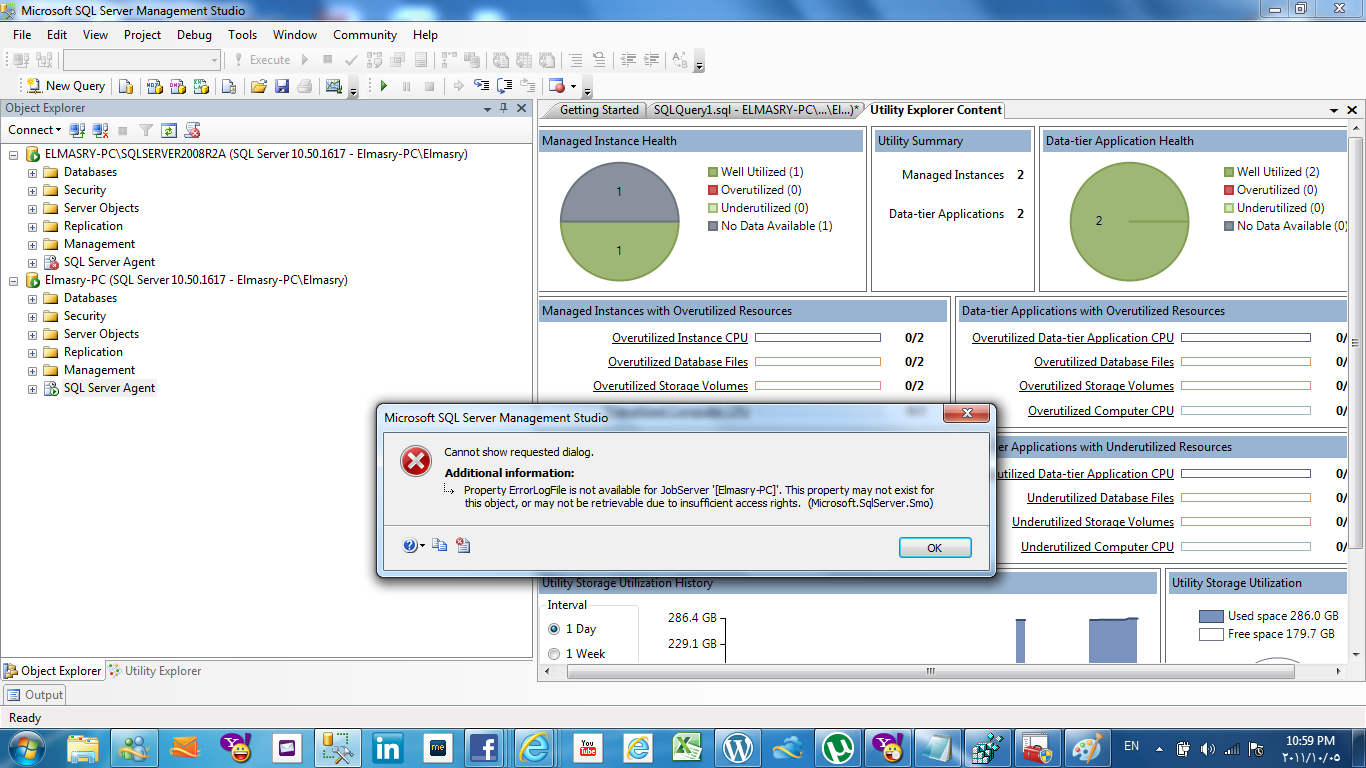Switch to the Getting Started tab
Screen dimensions: 1366x768
coord(598,110)
